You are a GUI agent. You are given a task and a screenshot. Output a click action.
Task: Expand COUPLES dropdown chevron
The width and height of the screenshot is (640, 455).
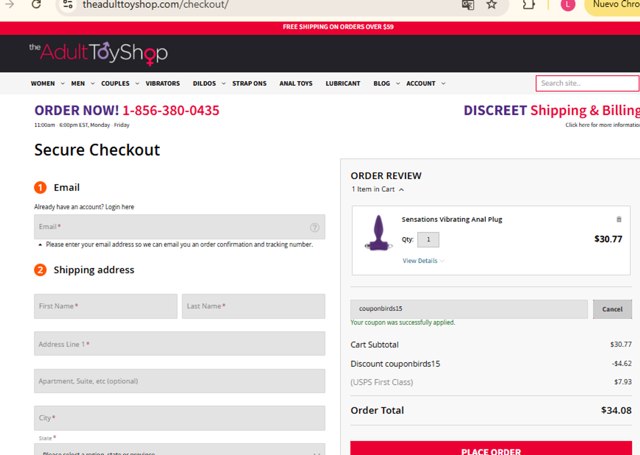tap(137, 83)
